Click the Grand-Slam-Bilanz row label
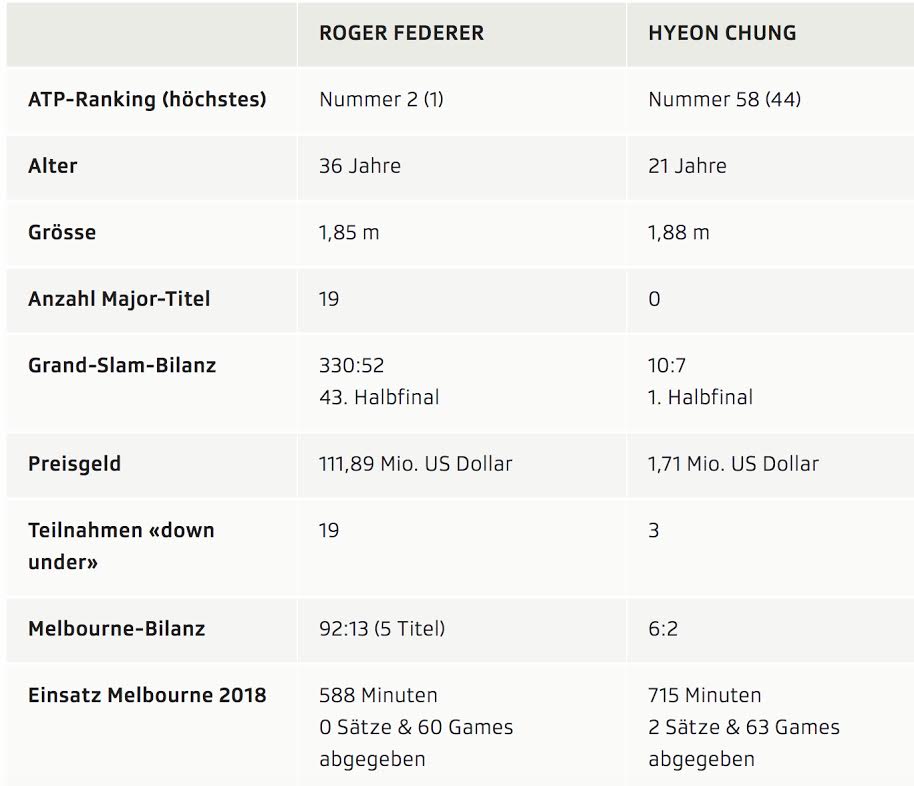The image size is (914, 786). [x=122, y=366]
